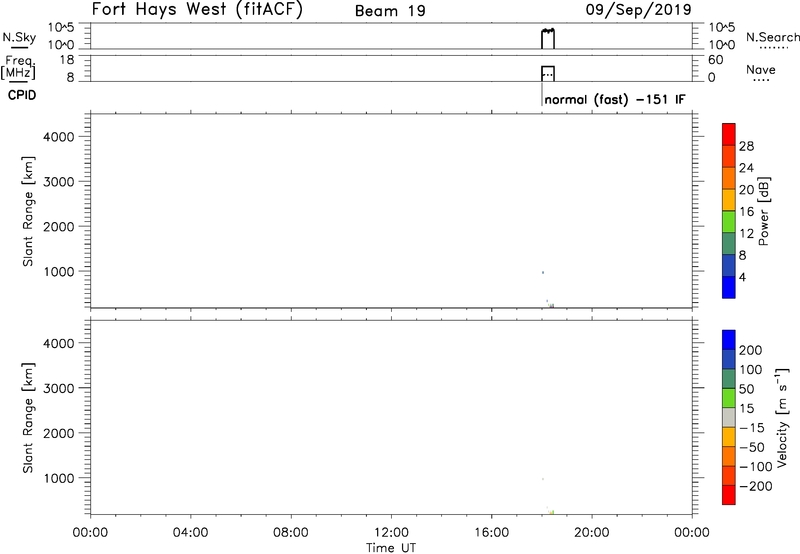Click "Slant Range [km]" on the power panel
Screen dimensions: 800x554
point(28,211)
